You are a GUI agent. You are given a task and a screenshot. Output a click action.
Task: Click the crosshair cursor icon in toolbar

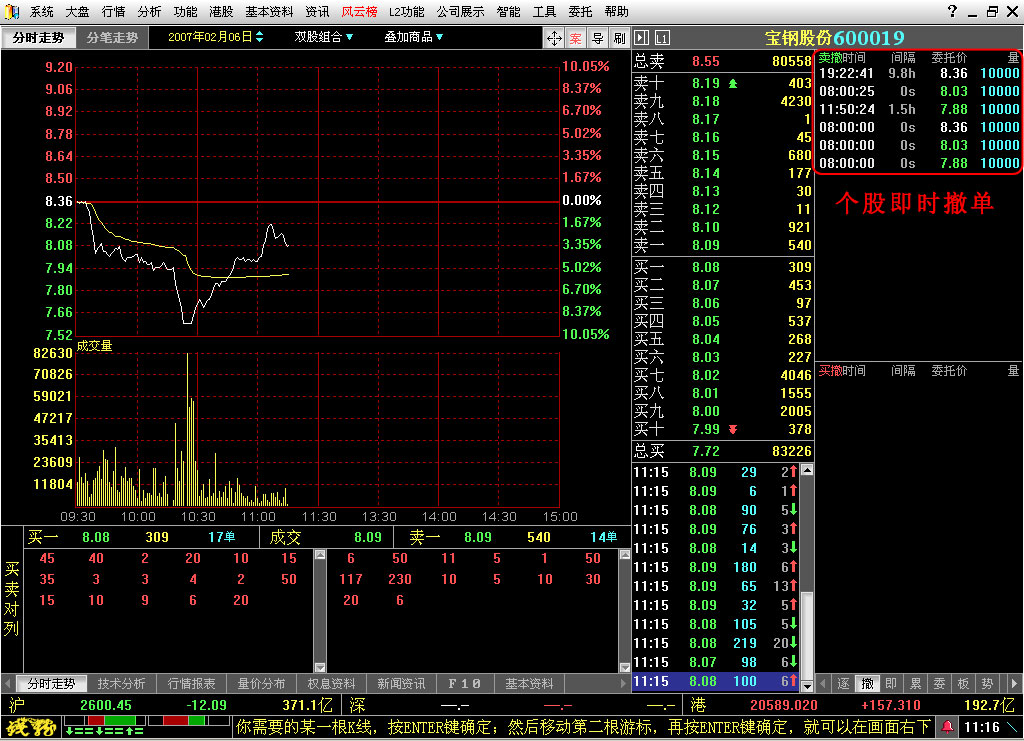click(554, 38)
